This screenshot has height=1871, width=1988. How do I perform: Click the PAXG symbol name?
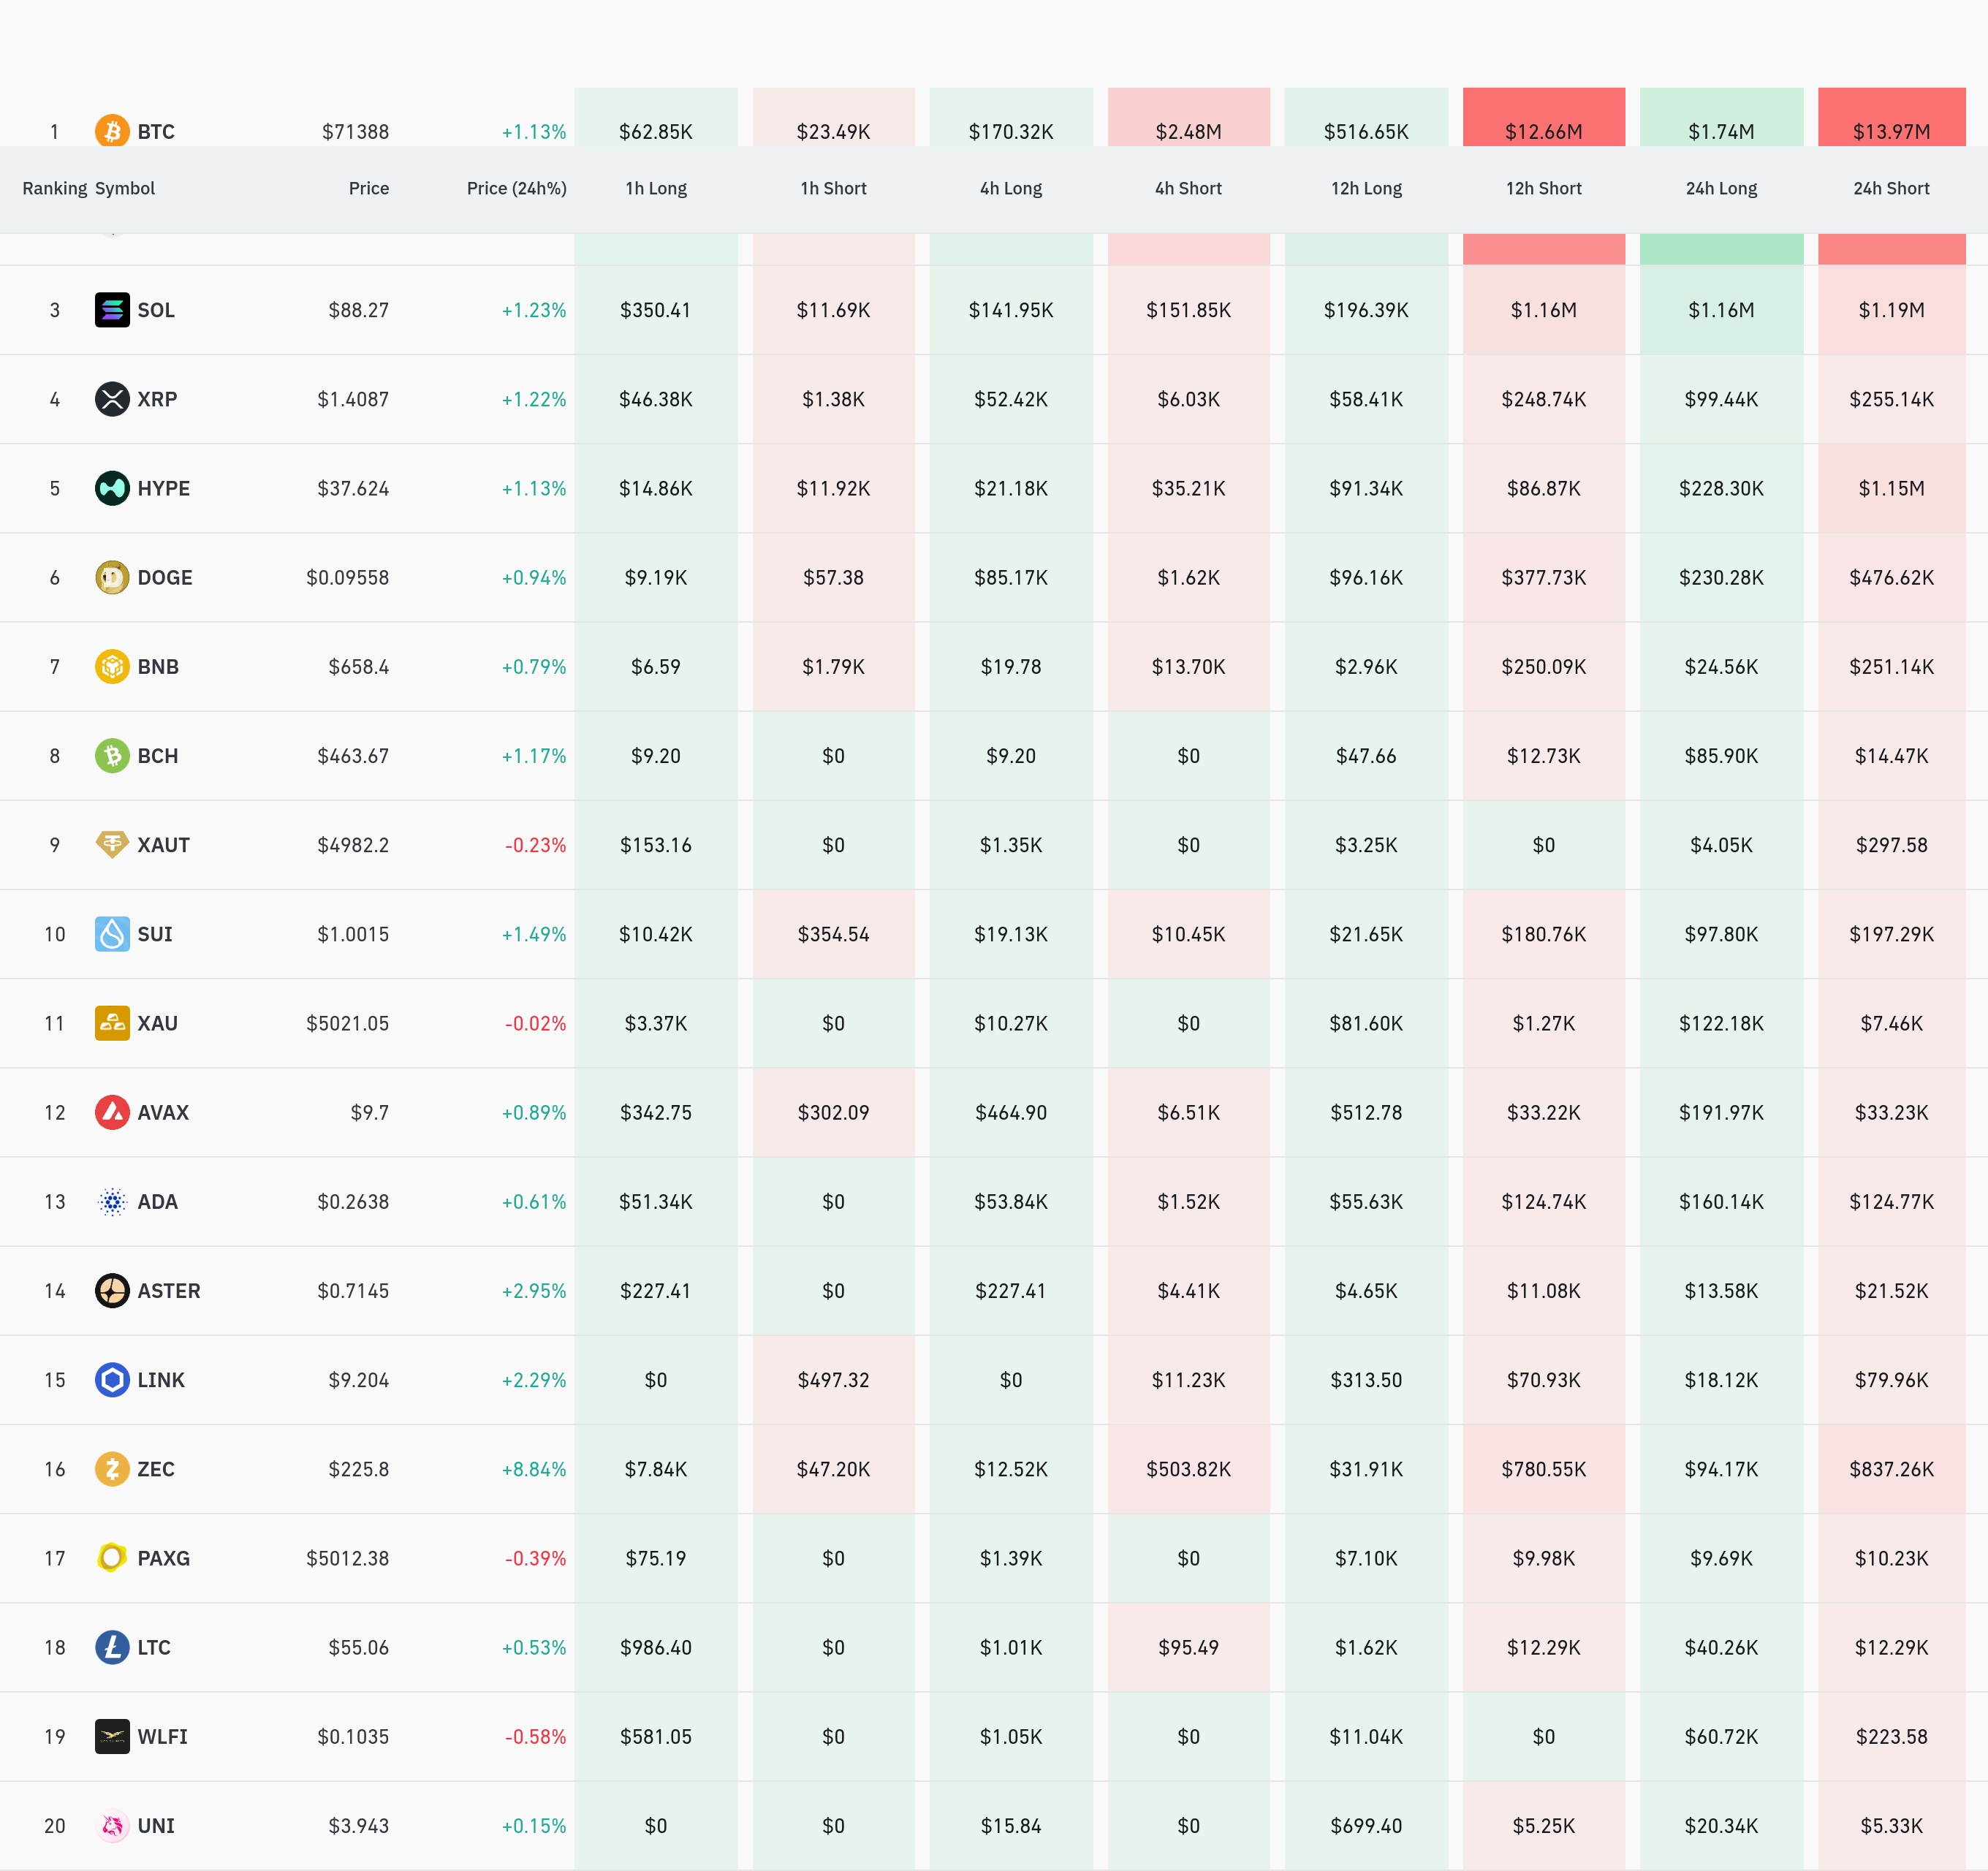click(163, 1558)
